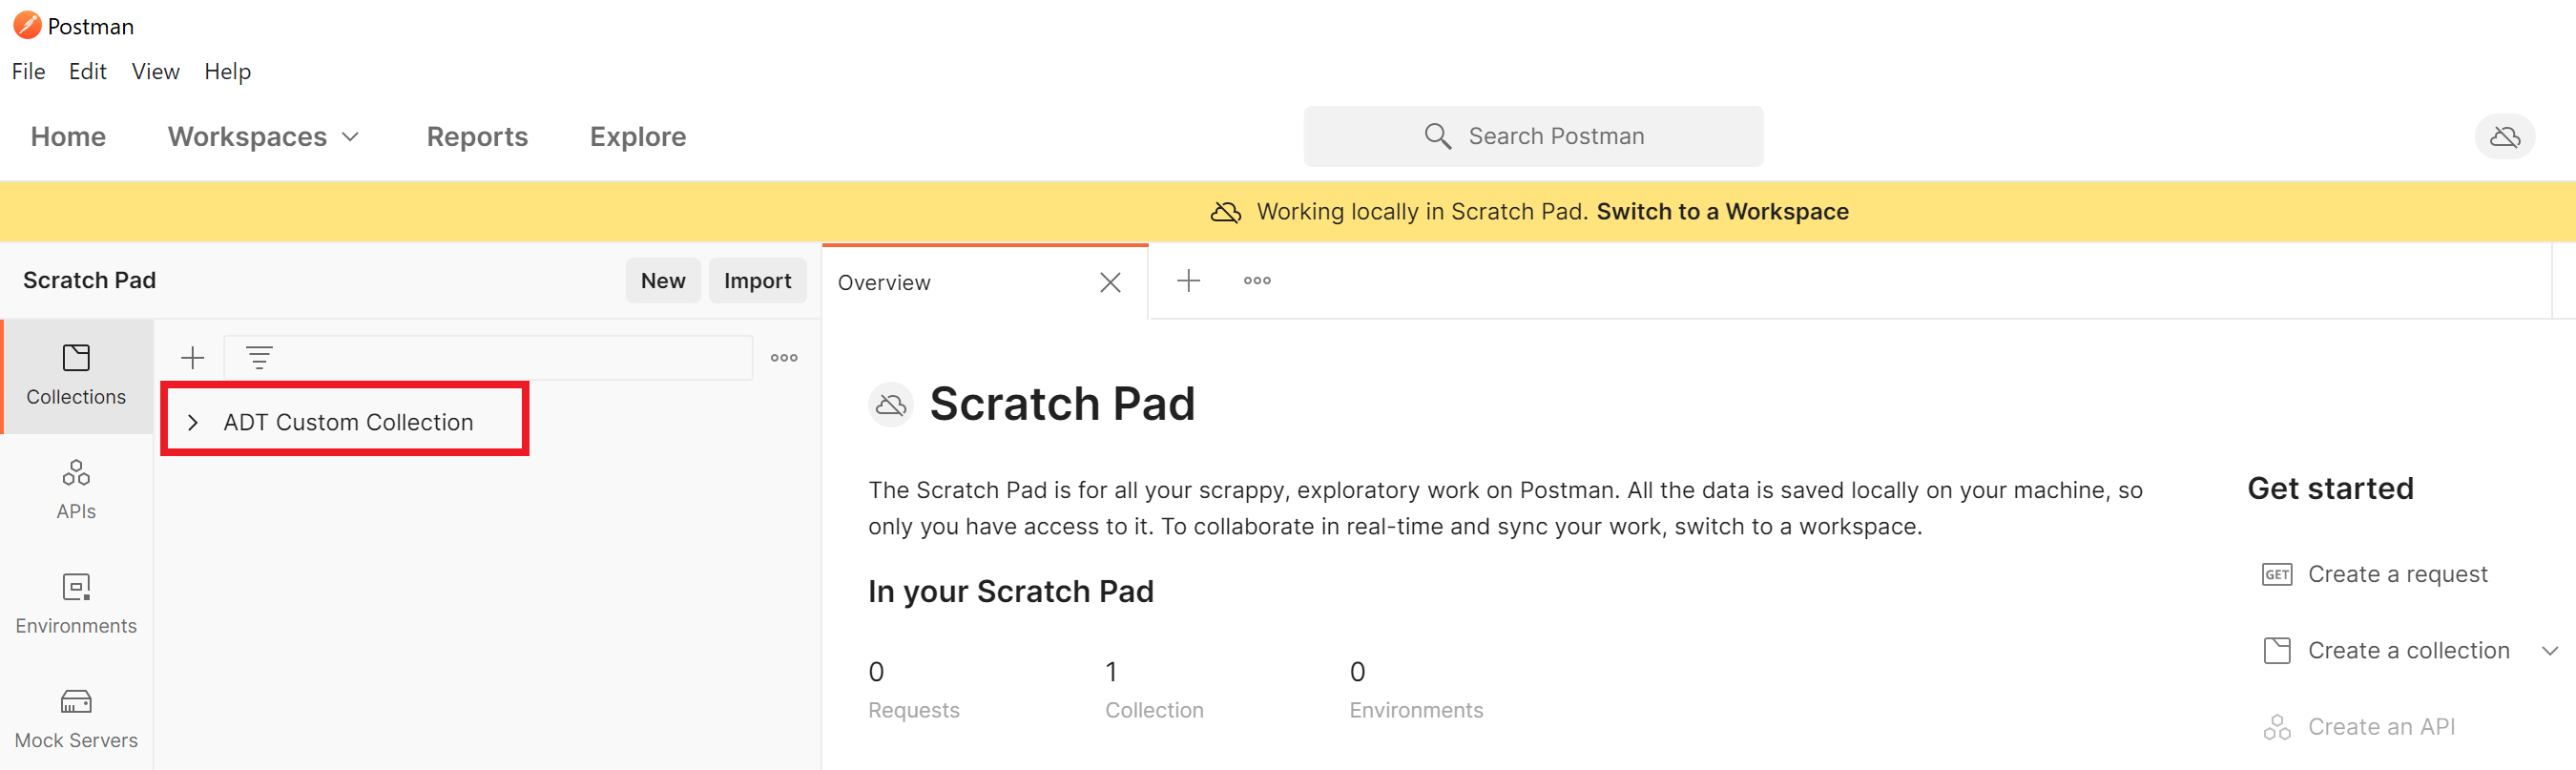Open the collections view more options ellipsis
Viewport: 2576px width, 770px height.
pyautogui.click(x=784, y=358)
